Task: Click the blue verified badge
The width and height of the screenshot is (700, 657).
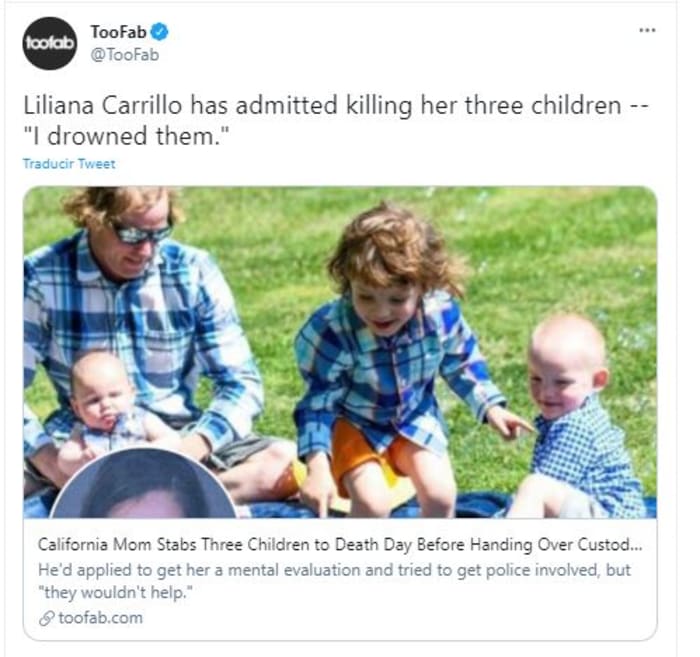Action: tap(160, 32)
